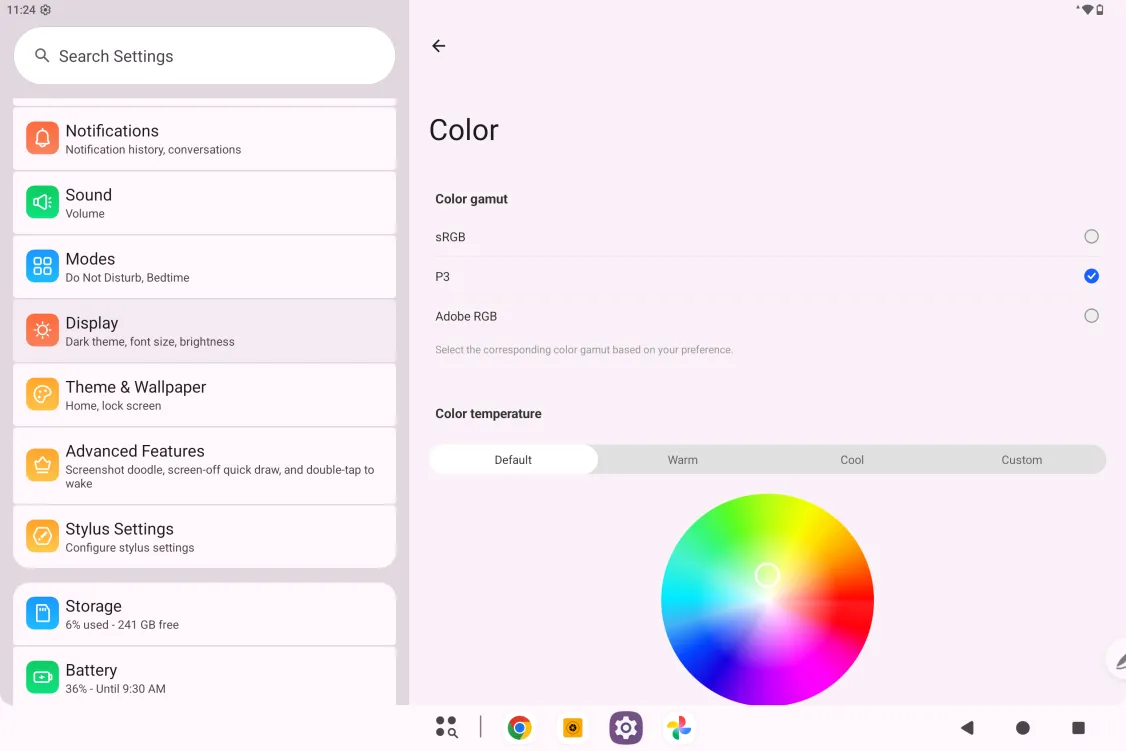
Task: Click the Advanced Features icon
Action: (x=42, y=465)
